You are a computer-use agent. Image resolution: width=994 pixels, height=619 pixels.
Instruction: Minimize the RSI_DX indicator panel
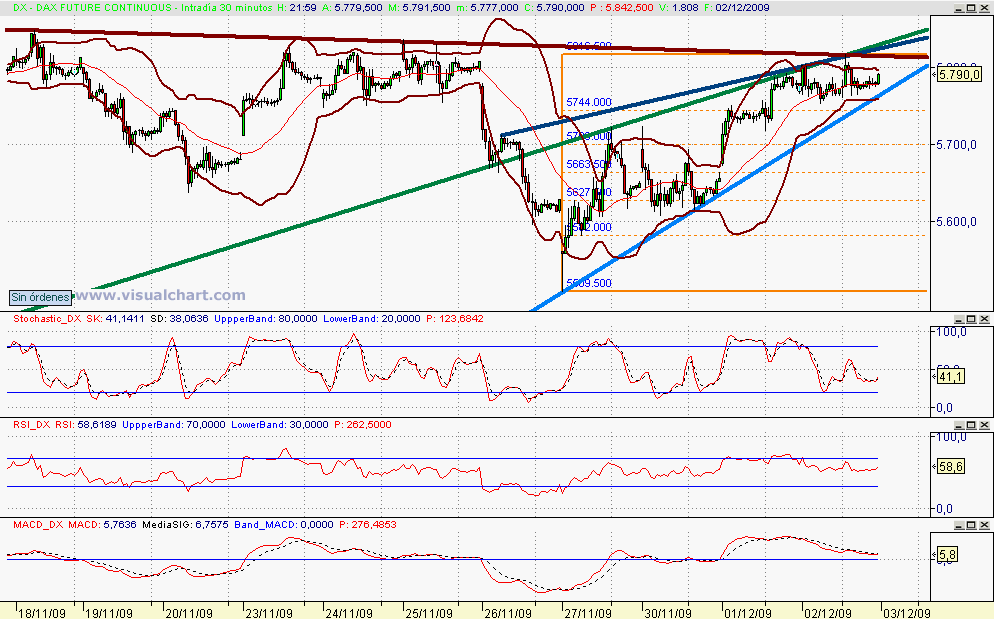[958, 423]
